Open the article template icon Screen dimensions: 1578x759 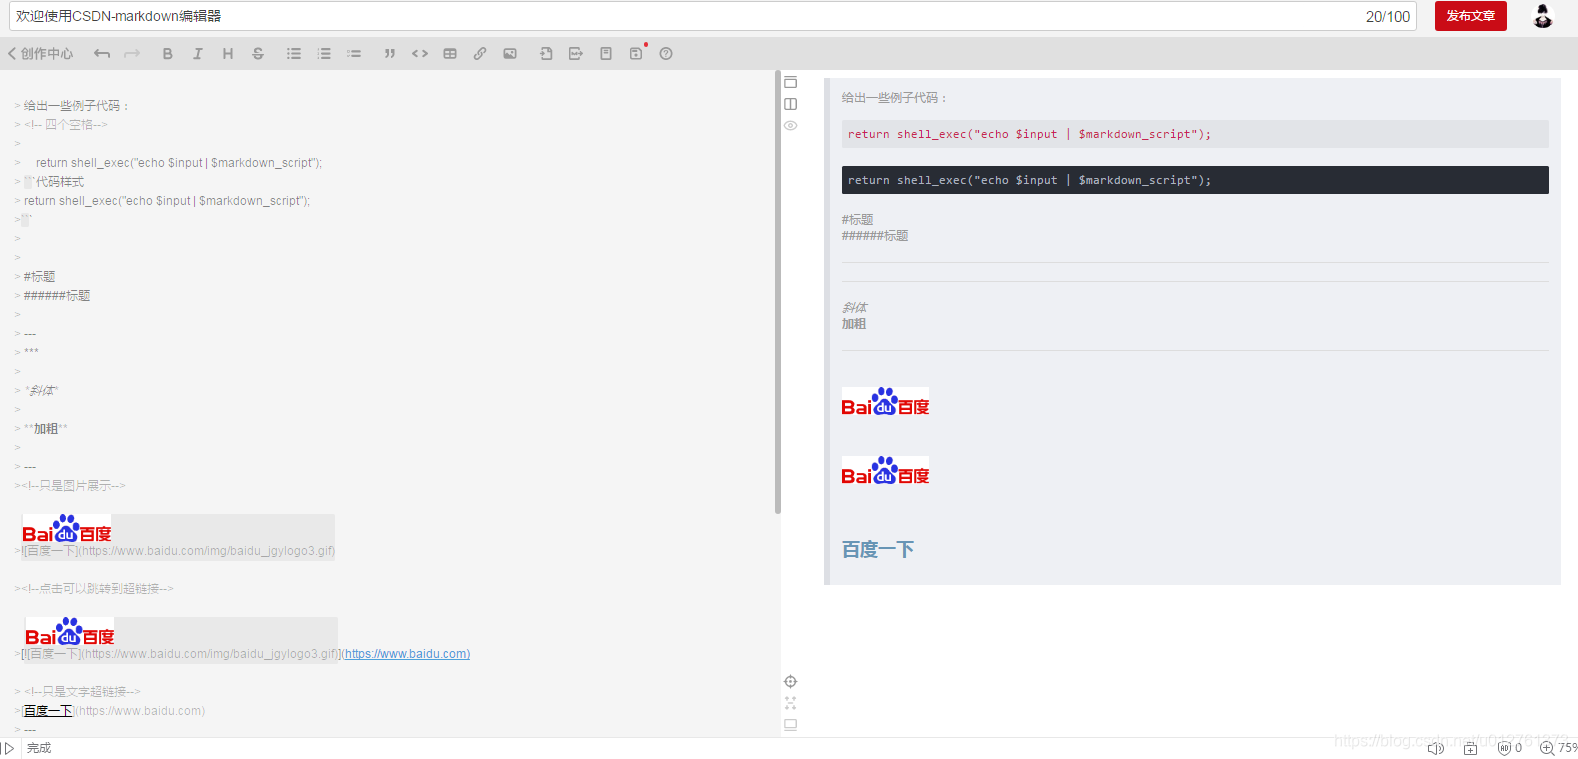(x=606, y=54)
